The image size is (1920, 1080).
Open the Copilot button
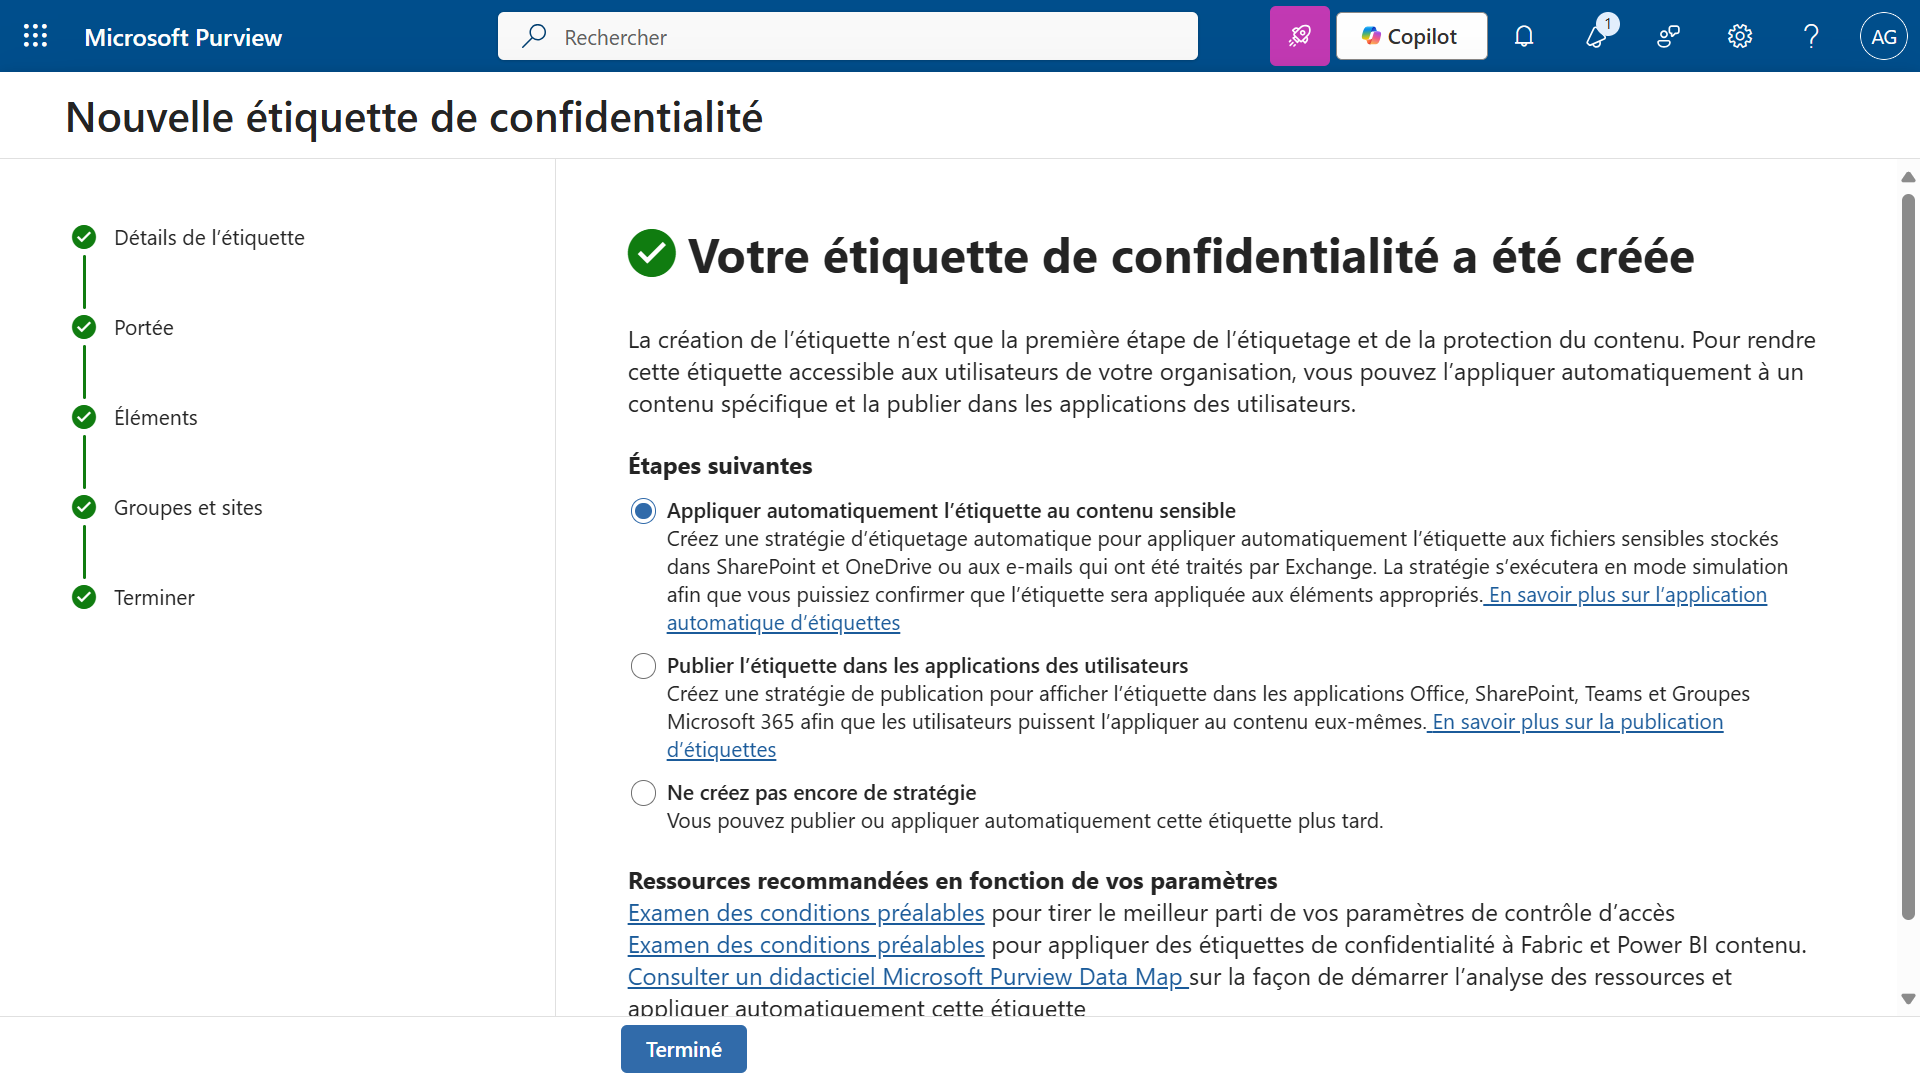tap(1411, 37)
